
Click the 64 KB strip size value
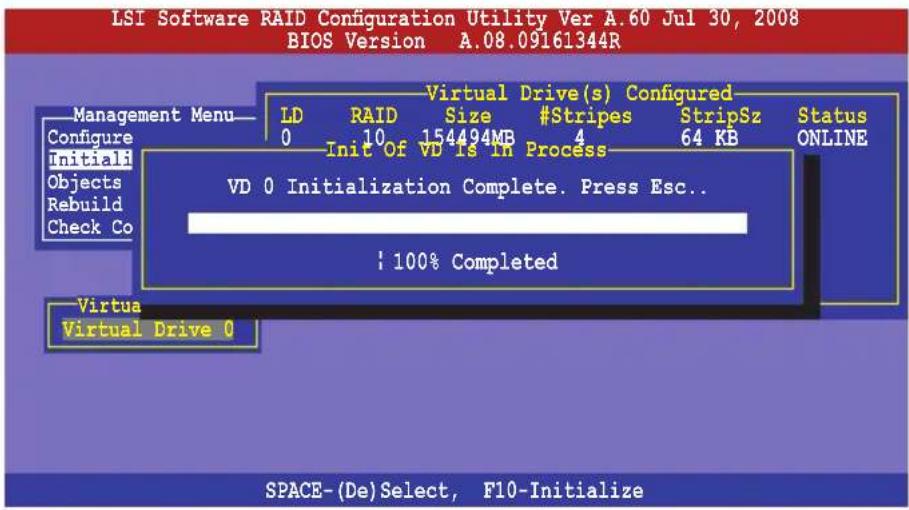[709, 138]
